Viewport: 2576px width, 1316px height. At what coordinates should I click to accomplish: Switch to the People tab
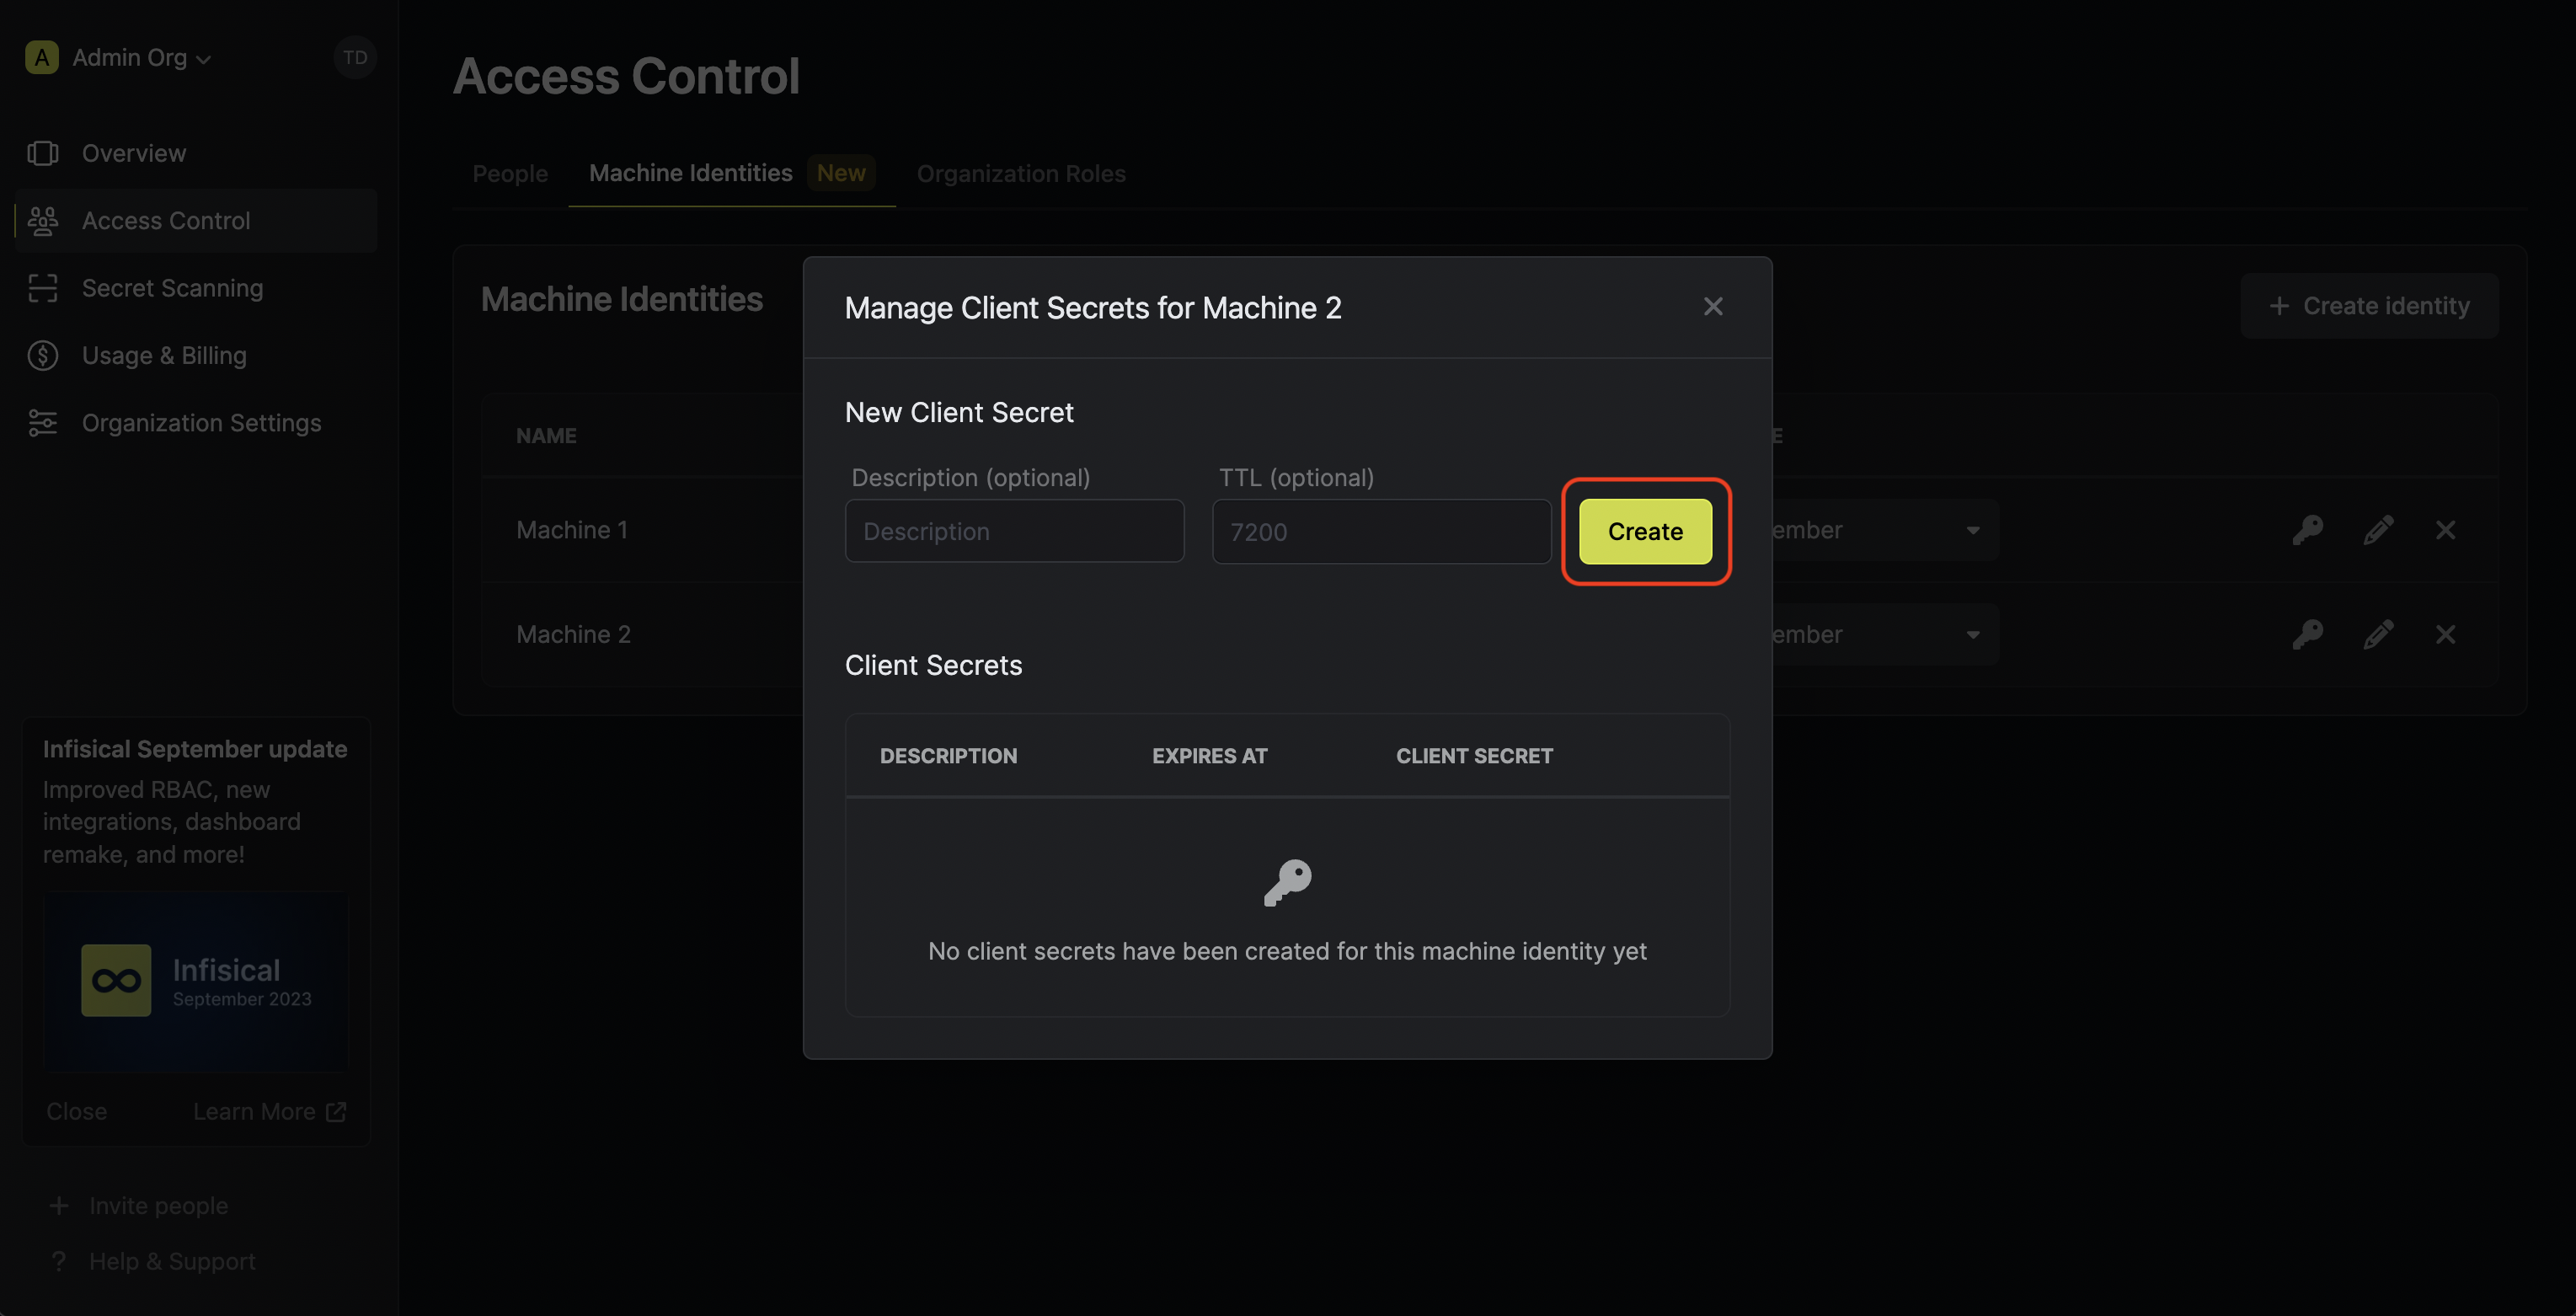(x=510, y=174)
